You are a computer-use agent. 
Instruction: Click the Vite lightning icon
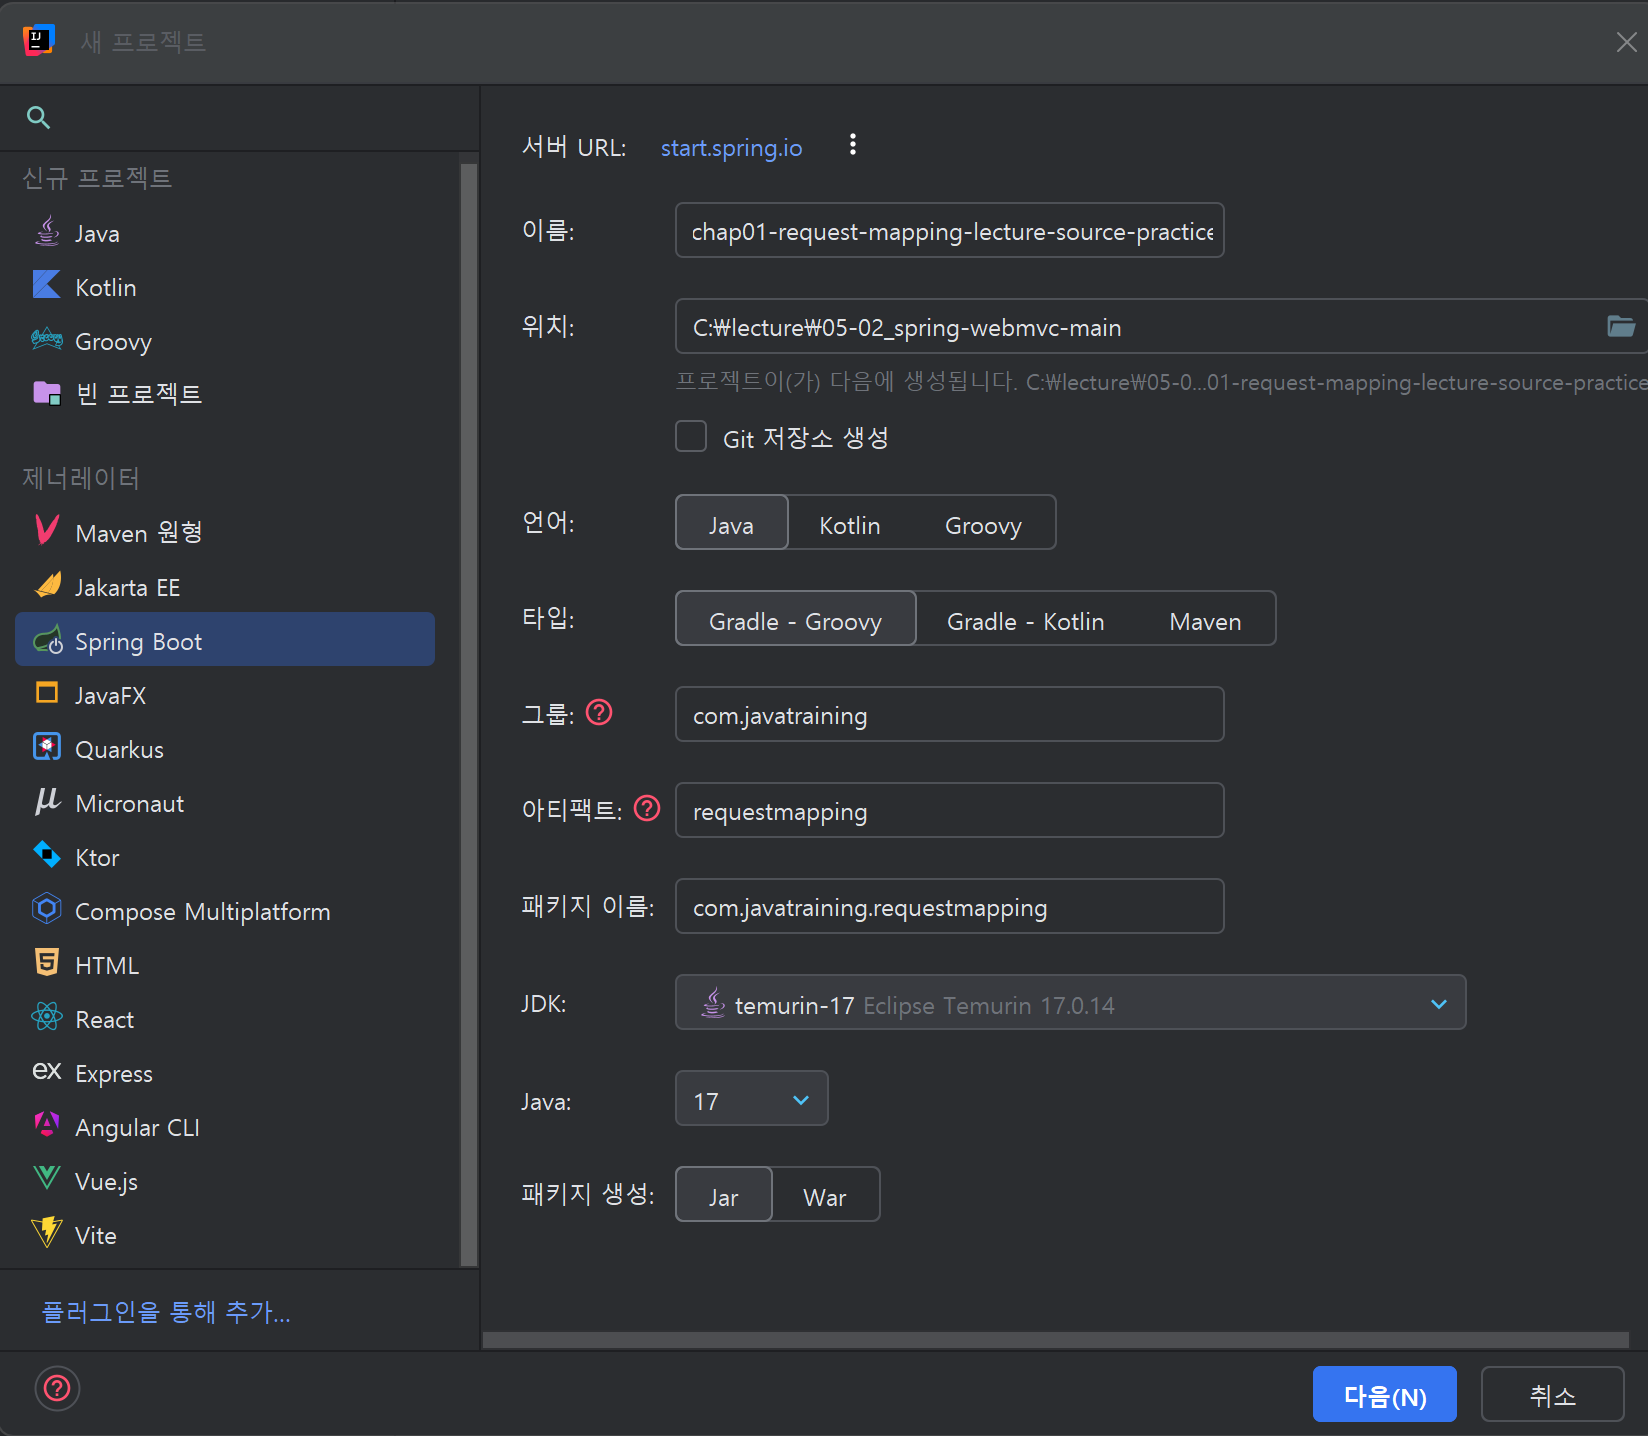coord(47,1234)
